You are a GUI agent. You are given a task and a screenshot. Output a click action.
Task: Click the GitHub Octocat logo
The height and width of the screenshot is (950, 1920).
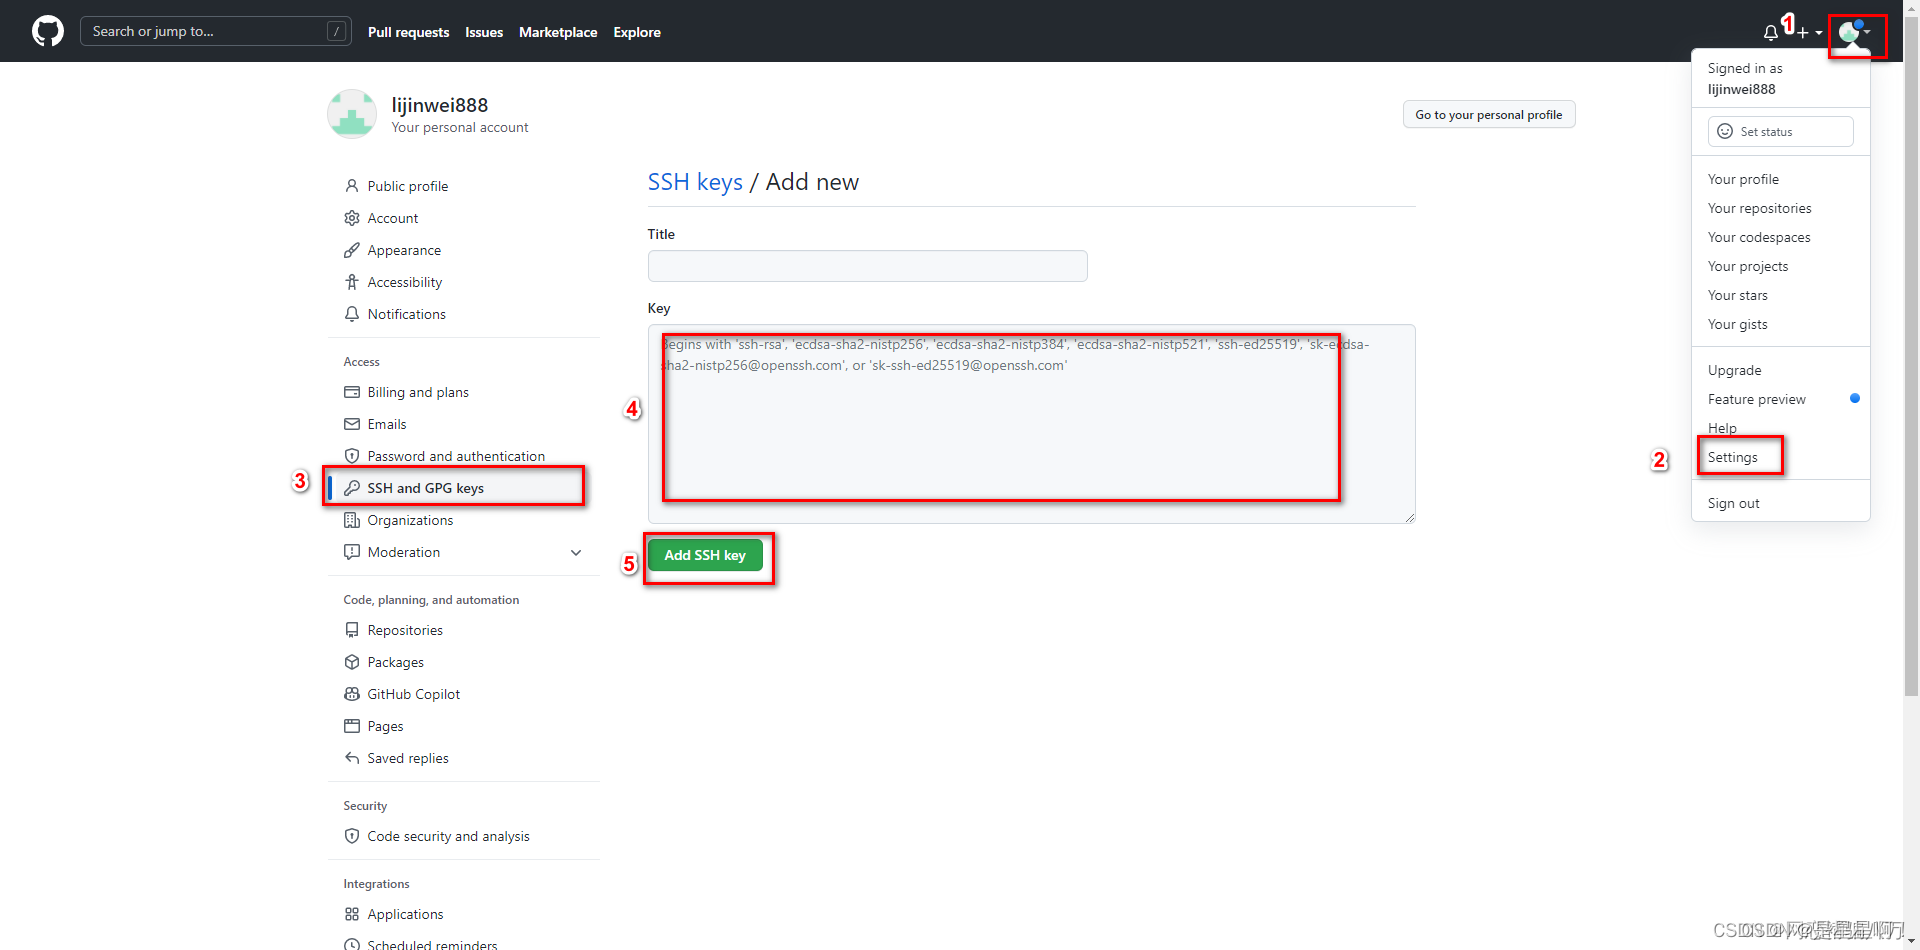click(x=48, y=31)
